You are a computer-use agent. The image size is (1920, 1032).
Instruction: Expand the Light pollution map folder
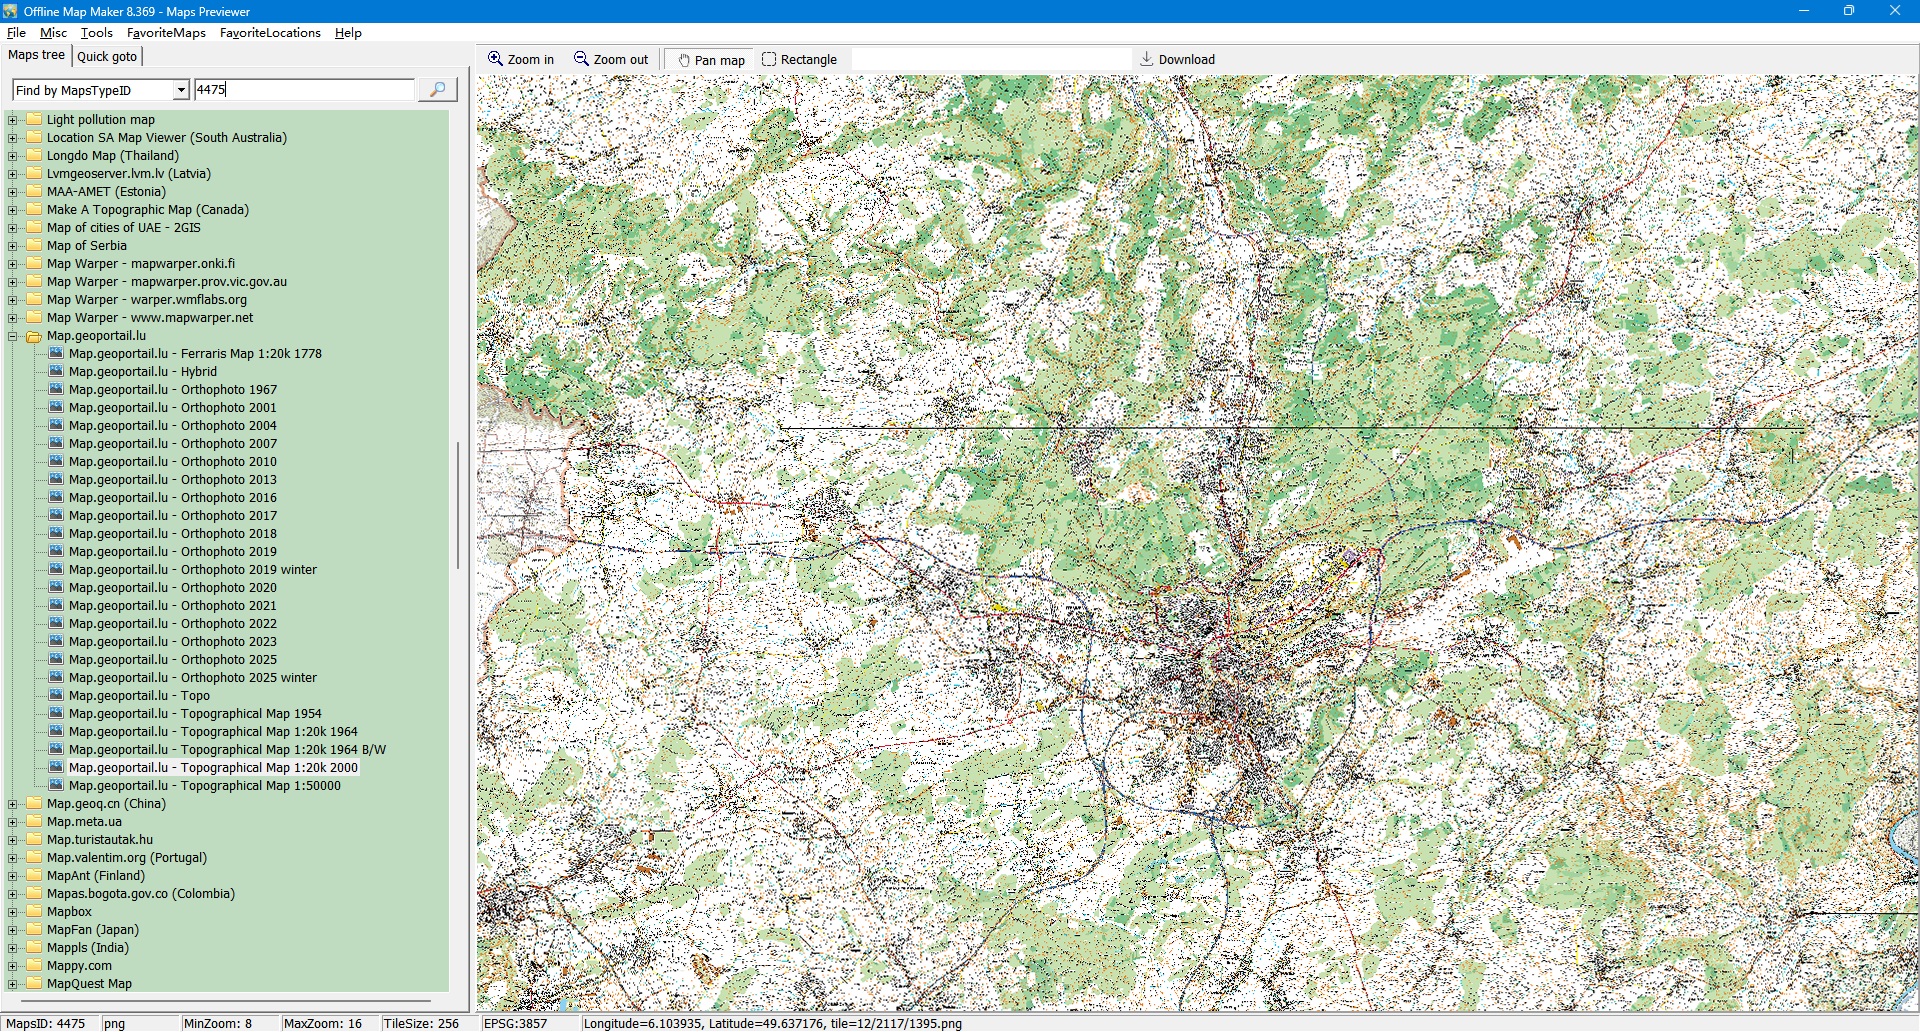click(13, 120)
